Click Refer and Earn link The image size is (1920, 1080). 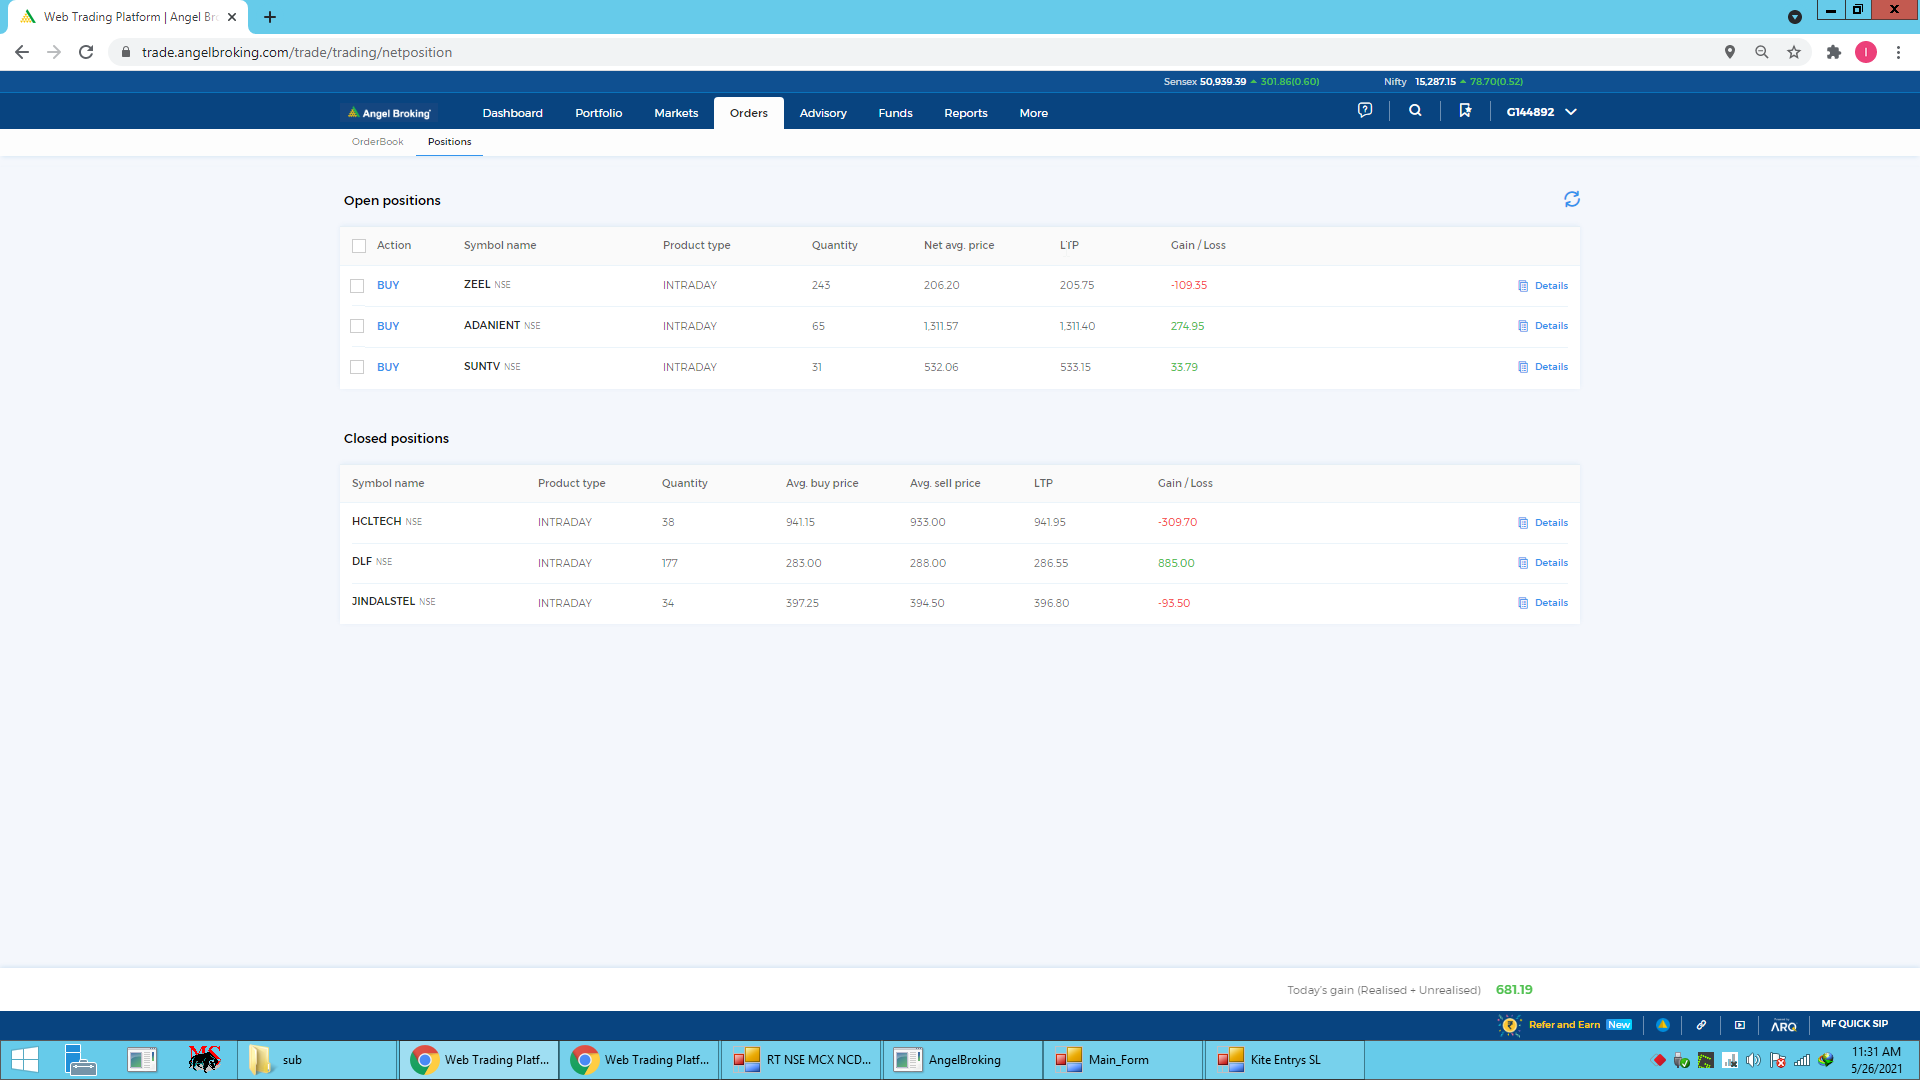1564,1025
